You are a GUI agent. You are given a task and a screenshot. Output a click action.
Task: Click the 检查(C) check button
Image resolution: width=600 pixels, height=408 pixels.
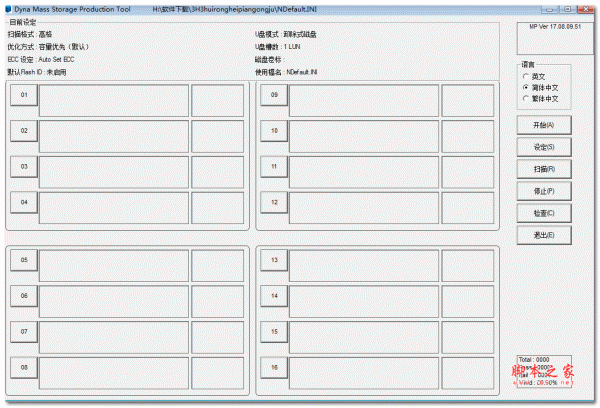click(544, 213)
